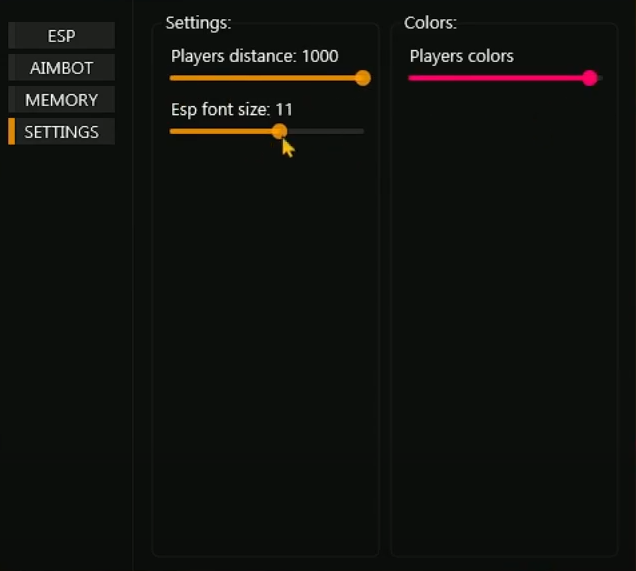Click the Players distance slider handle

pyautogui.click(x=363, y=78)
